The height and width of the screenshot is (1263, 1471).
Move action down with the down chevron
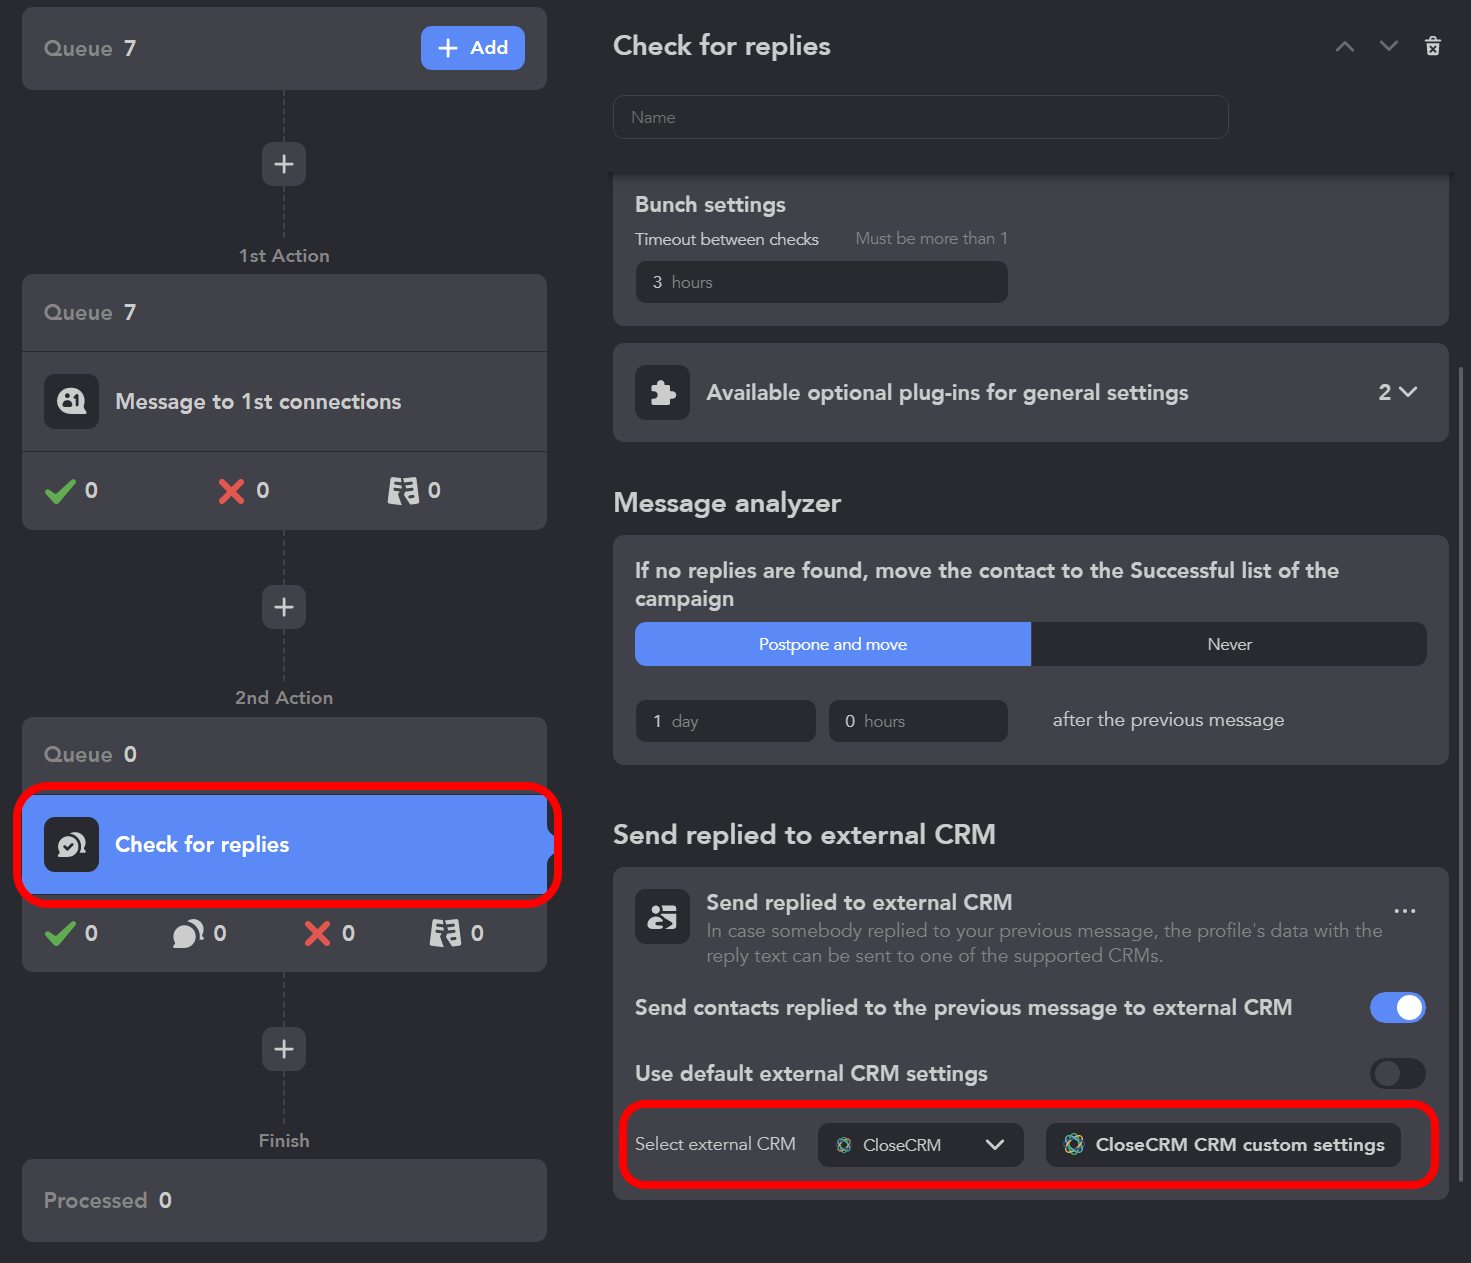tap(1388, 46)
